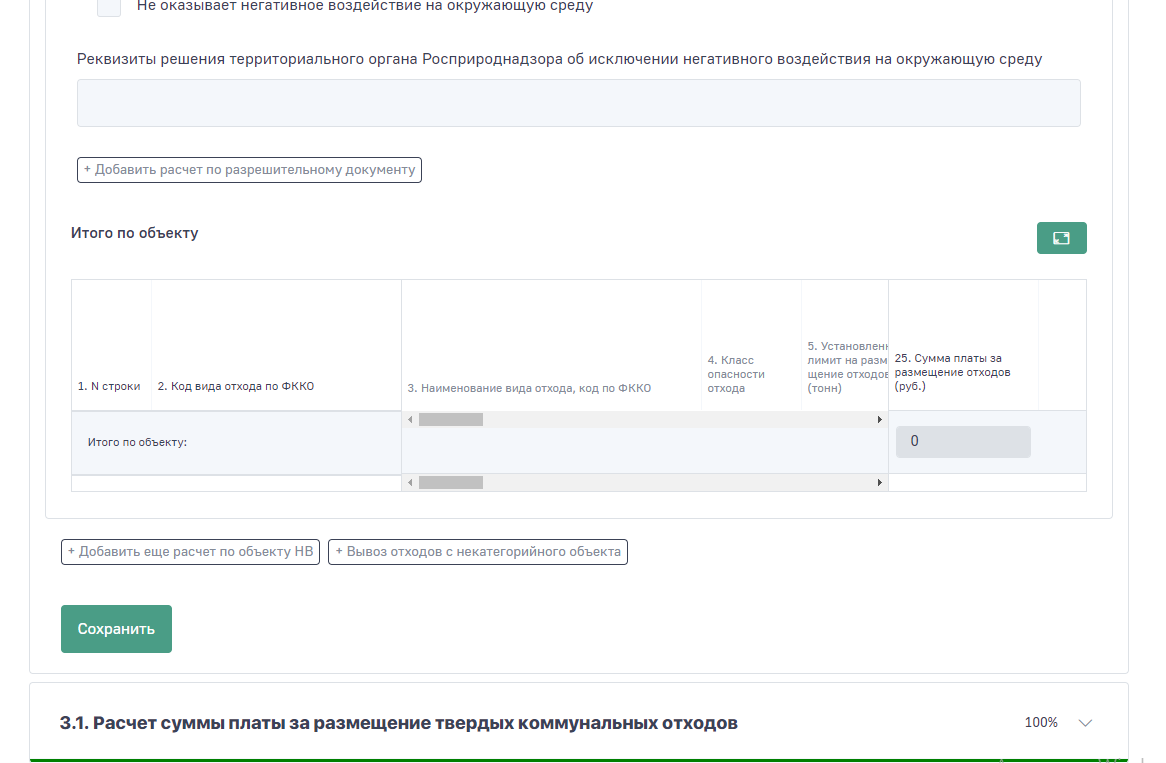Toggle 'Не оказывает негативное воздействие' checkbox

tap(109, 7)
